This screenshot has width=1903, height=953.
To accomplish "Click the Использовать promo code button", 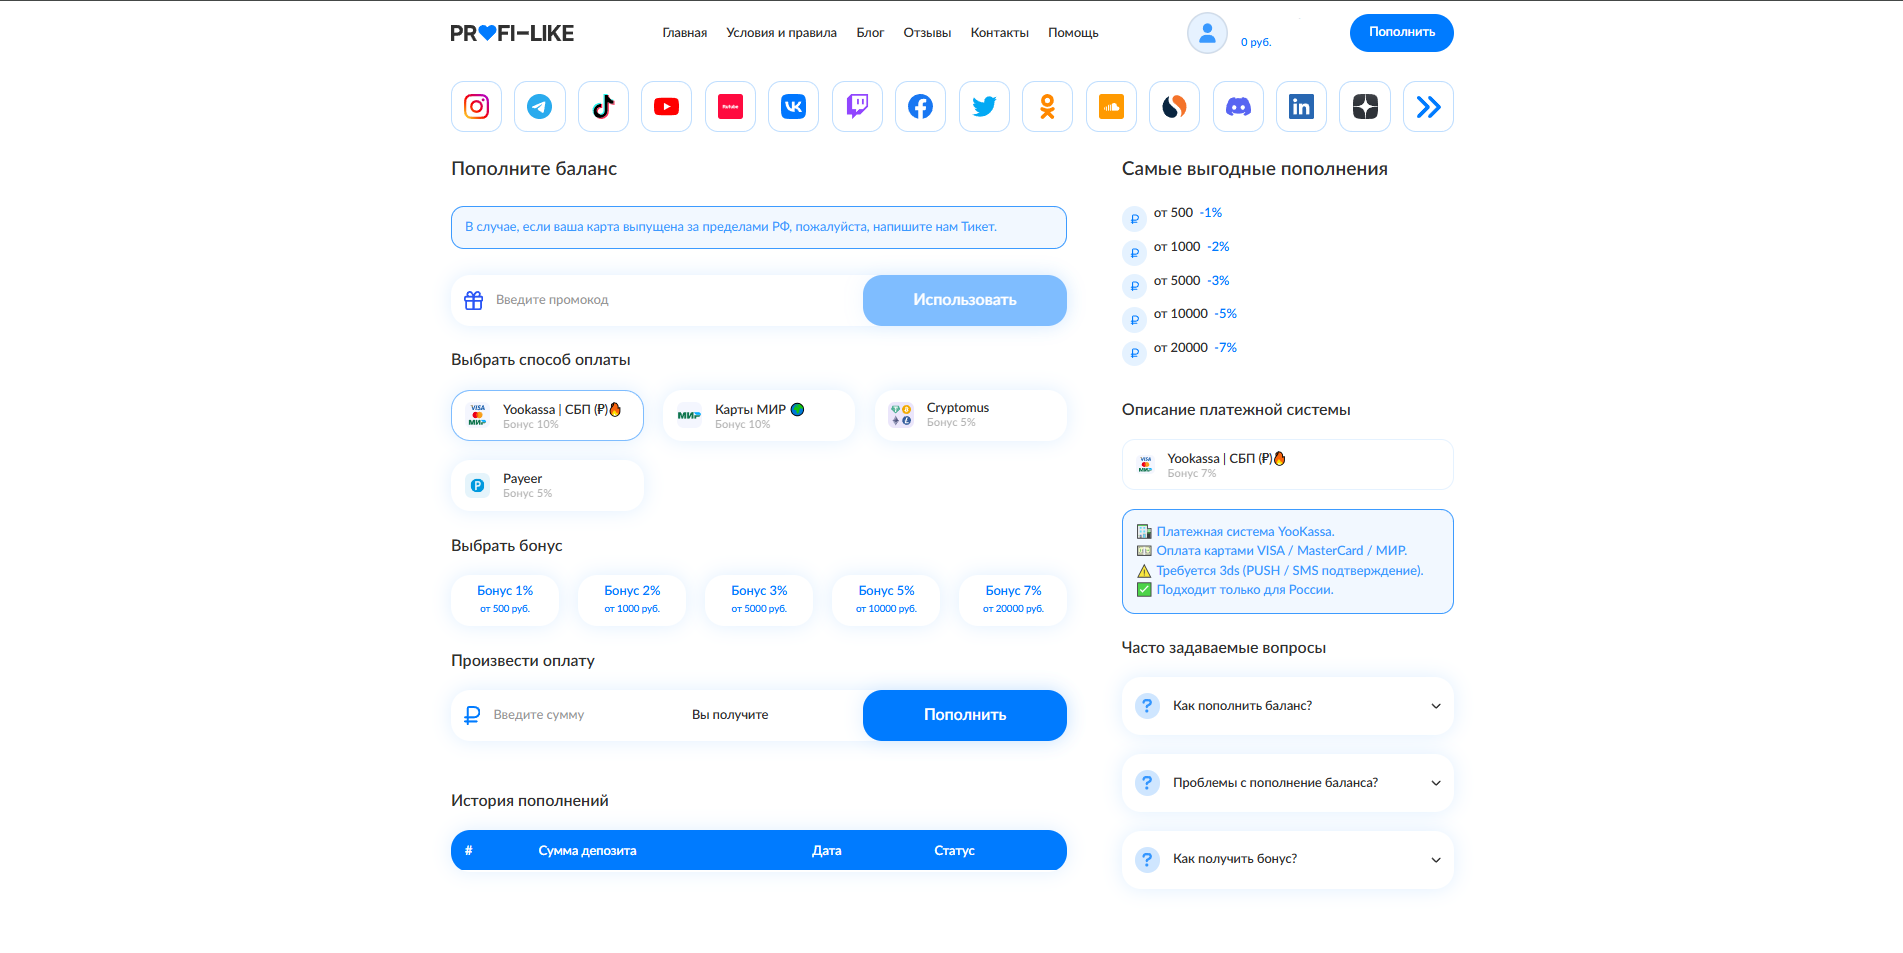I will coord(964,300).
